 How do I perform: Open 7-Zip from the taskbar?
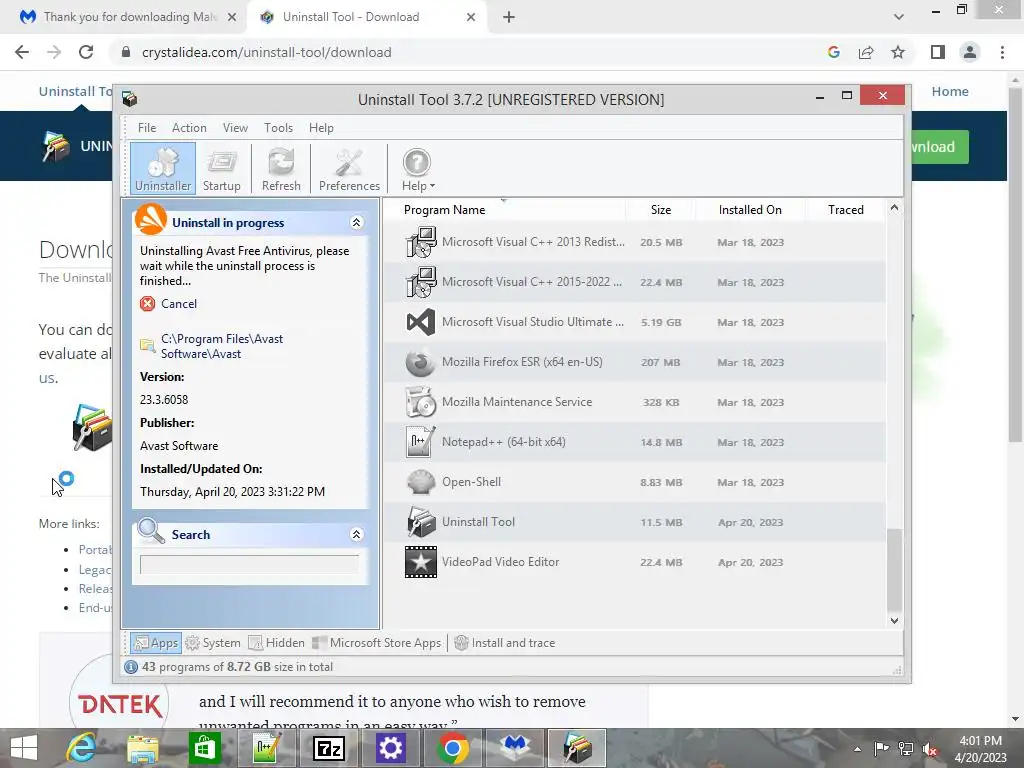pyautogui.click(x=328, y=748)
